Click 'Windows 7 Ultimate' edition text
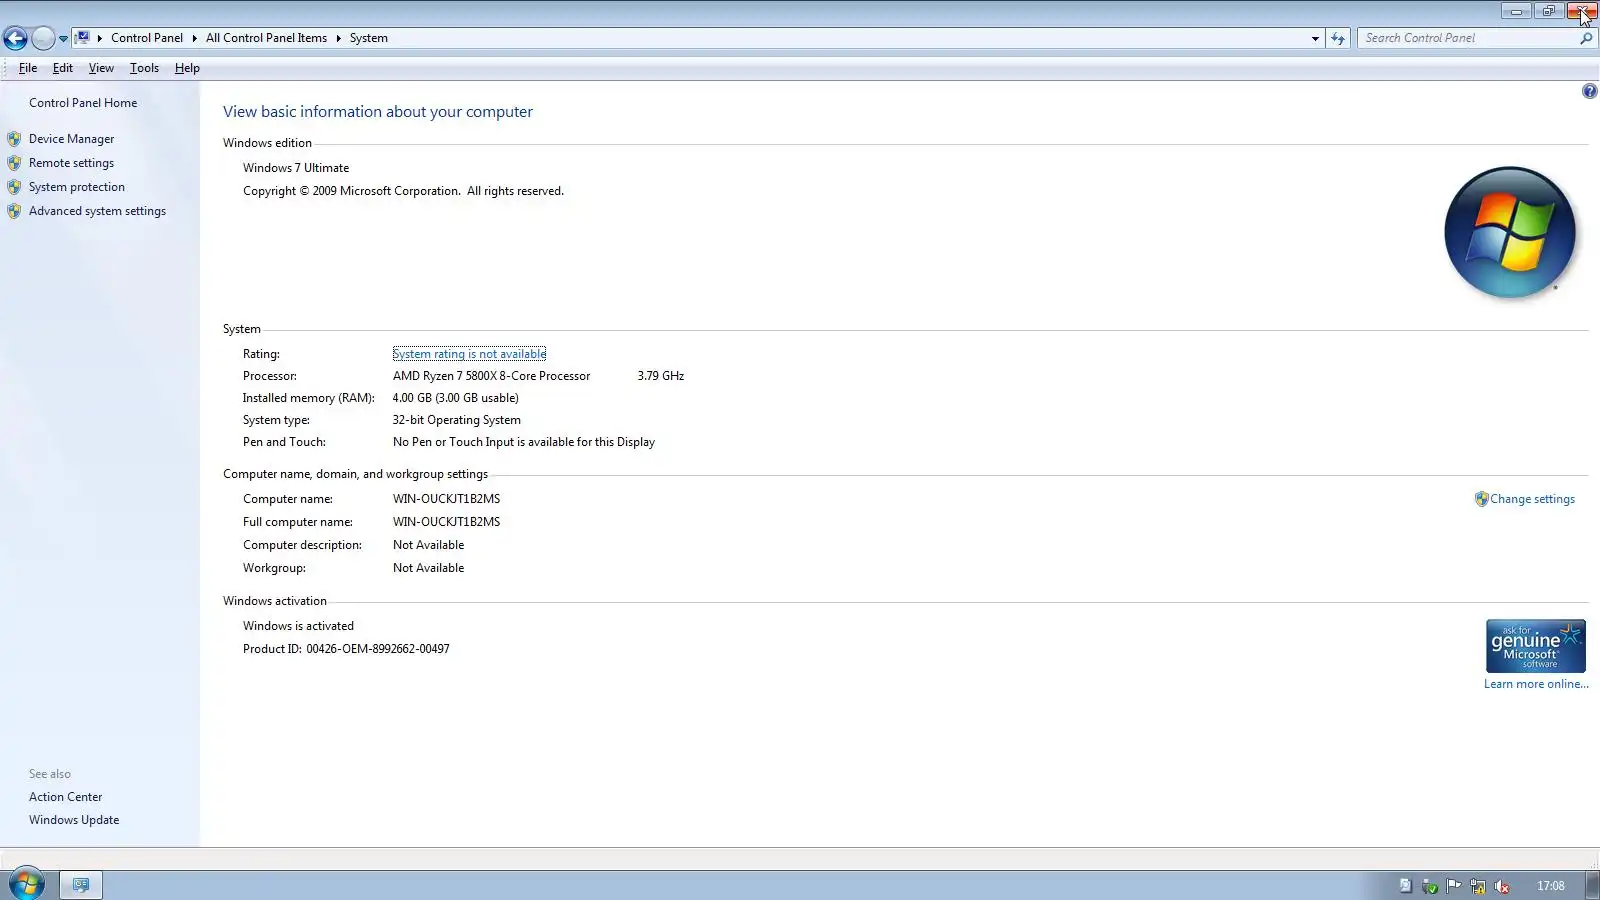The width and height of the screenshot is (1600, 900). [x=296, y=168]
